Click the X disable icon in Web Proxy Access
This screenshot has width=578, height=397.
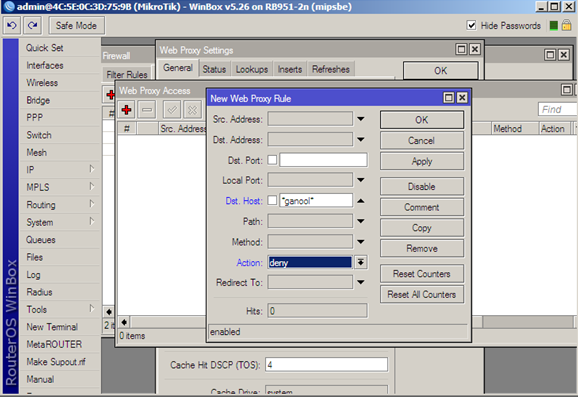(x=192, y=109)
